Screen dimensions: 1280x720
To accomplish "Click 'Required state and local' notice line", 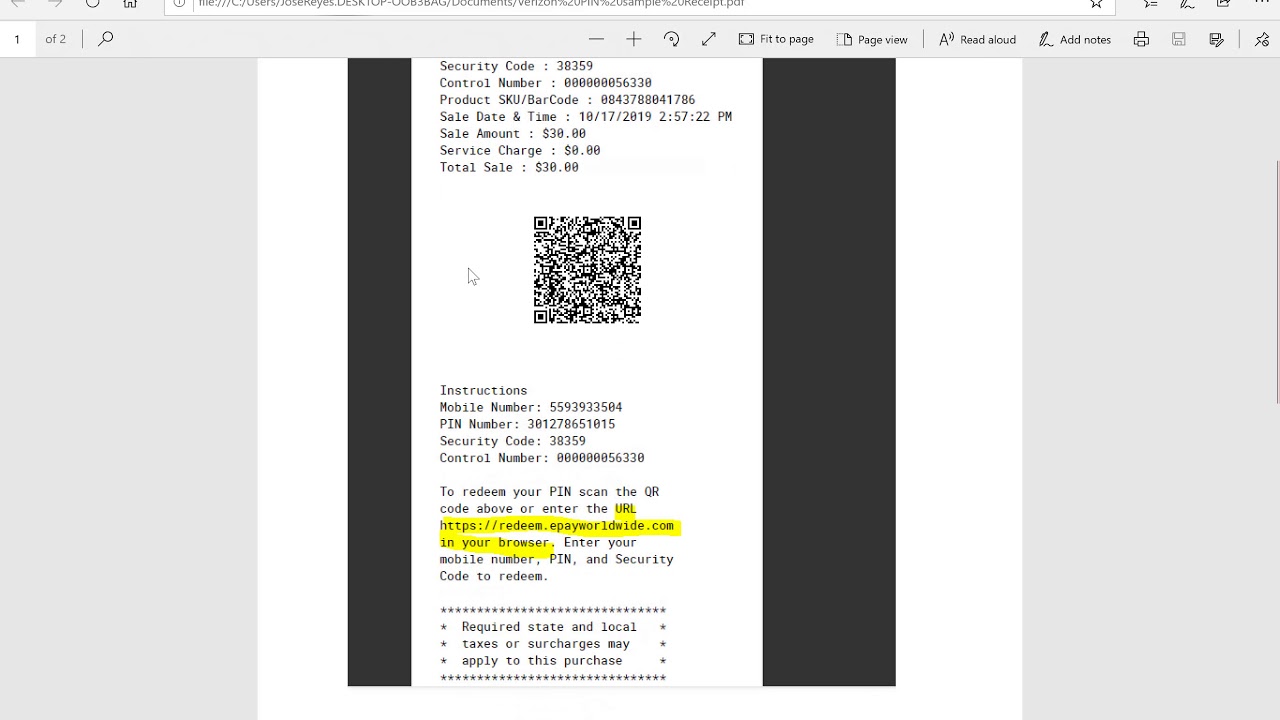I will [549, 628].
